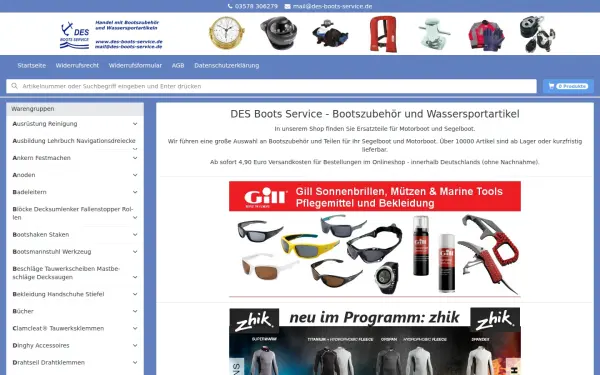Click the deck cleat image in header
Viewport: 600px width, 375px height.
(434, 34)
